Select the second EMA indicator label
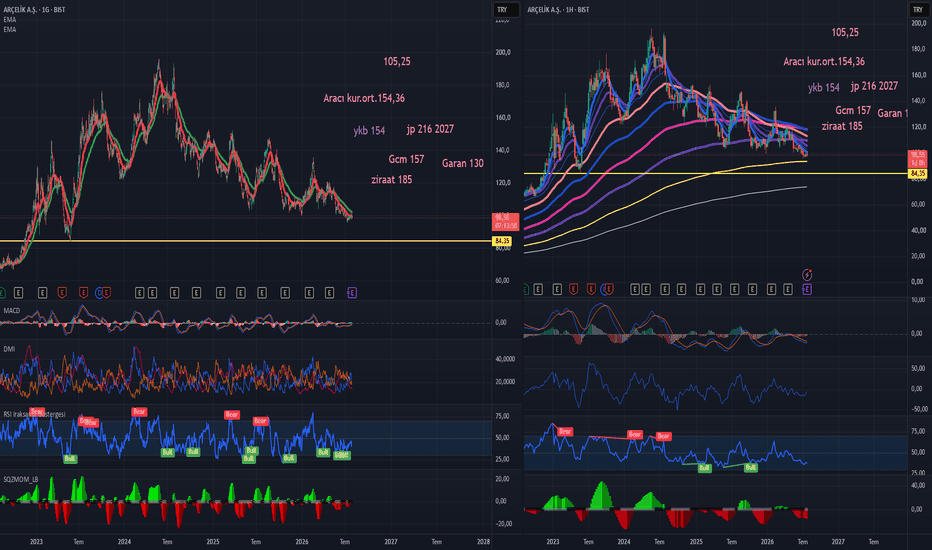Viewport: 932px width, 550px height. (10, 29)
